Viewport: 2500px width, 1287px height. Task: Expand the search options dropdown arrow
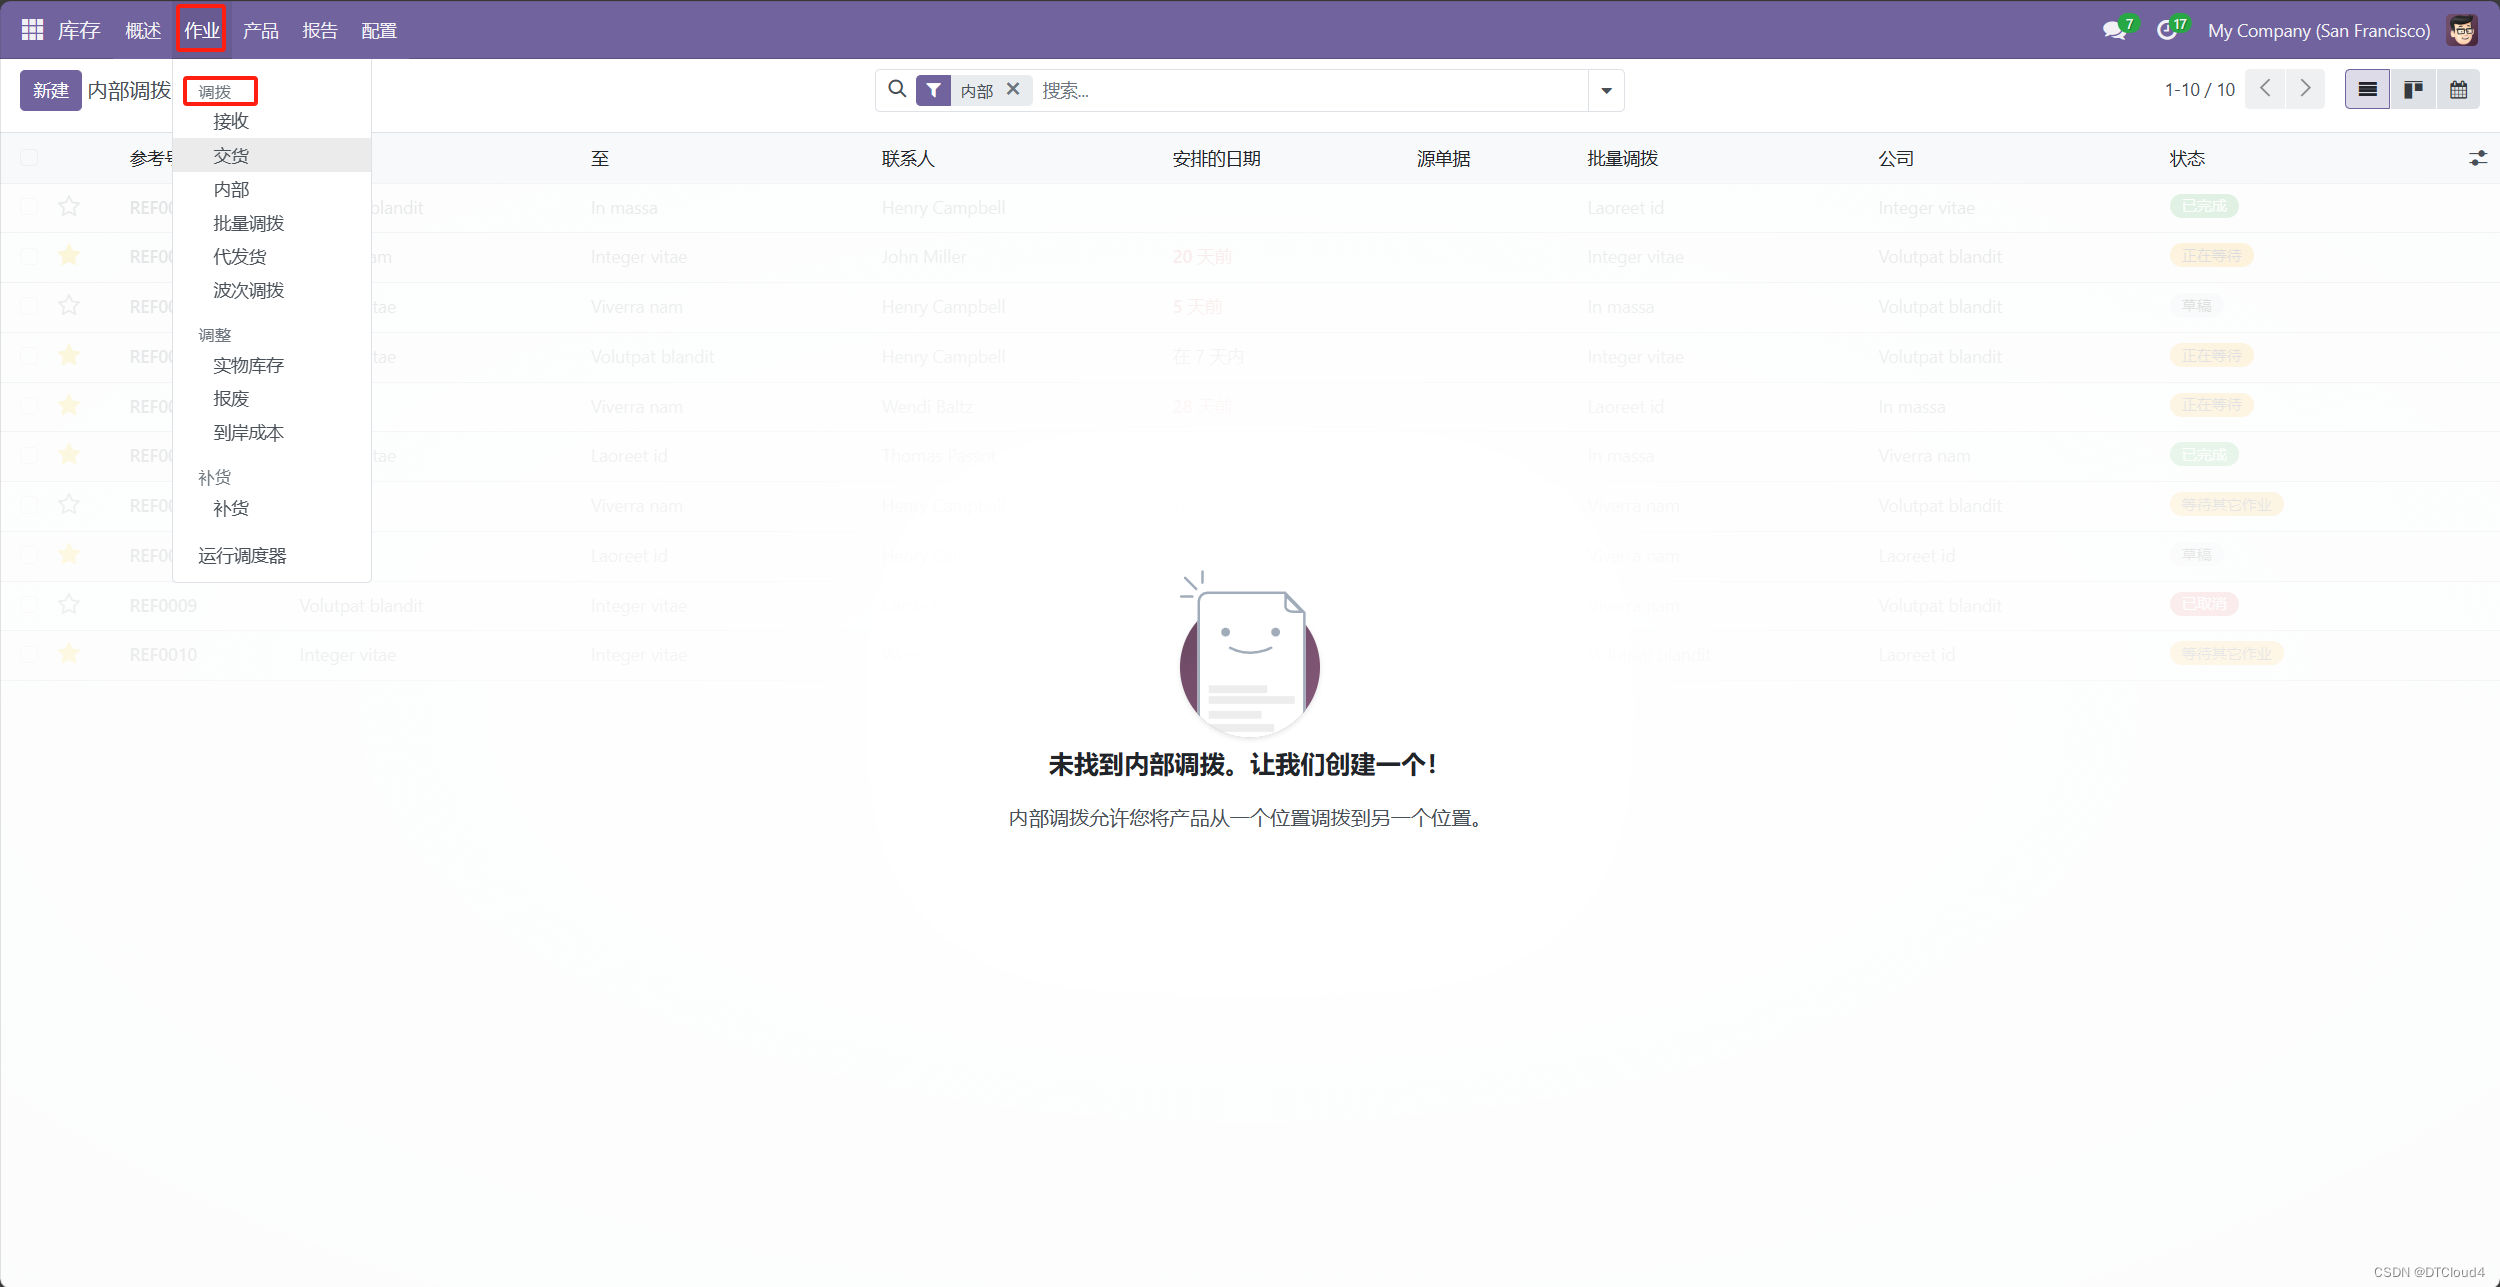click(1606, 91)
